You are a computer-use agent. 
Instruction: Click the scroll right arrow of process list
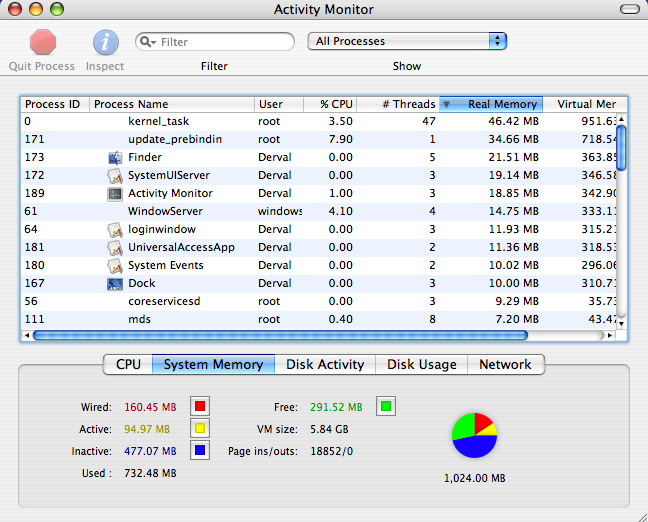tap(610, 335)
